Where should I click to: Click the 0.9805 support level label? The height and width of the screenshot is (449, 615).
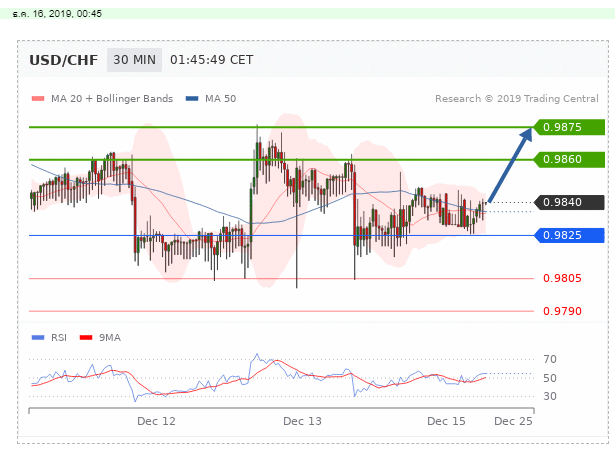tap(562, 278)
